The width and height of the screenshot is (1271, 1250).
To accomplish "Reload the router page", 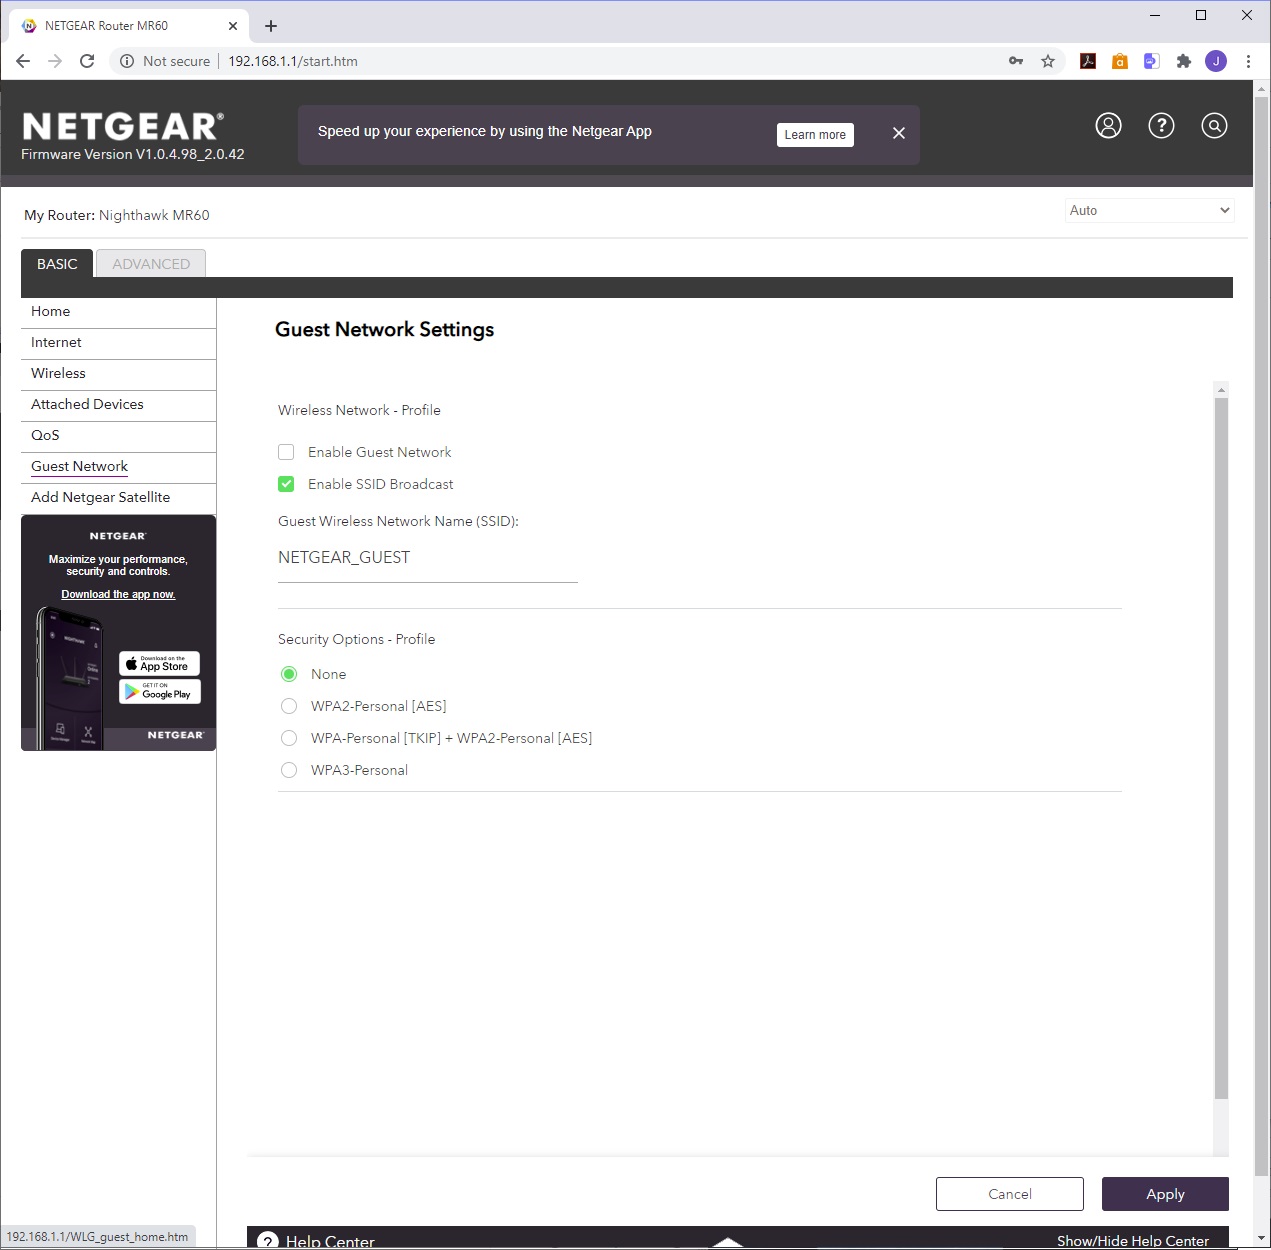I will coord(87,61).
